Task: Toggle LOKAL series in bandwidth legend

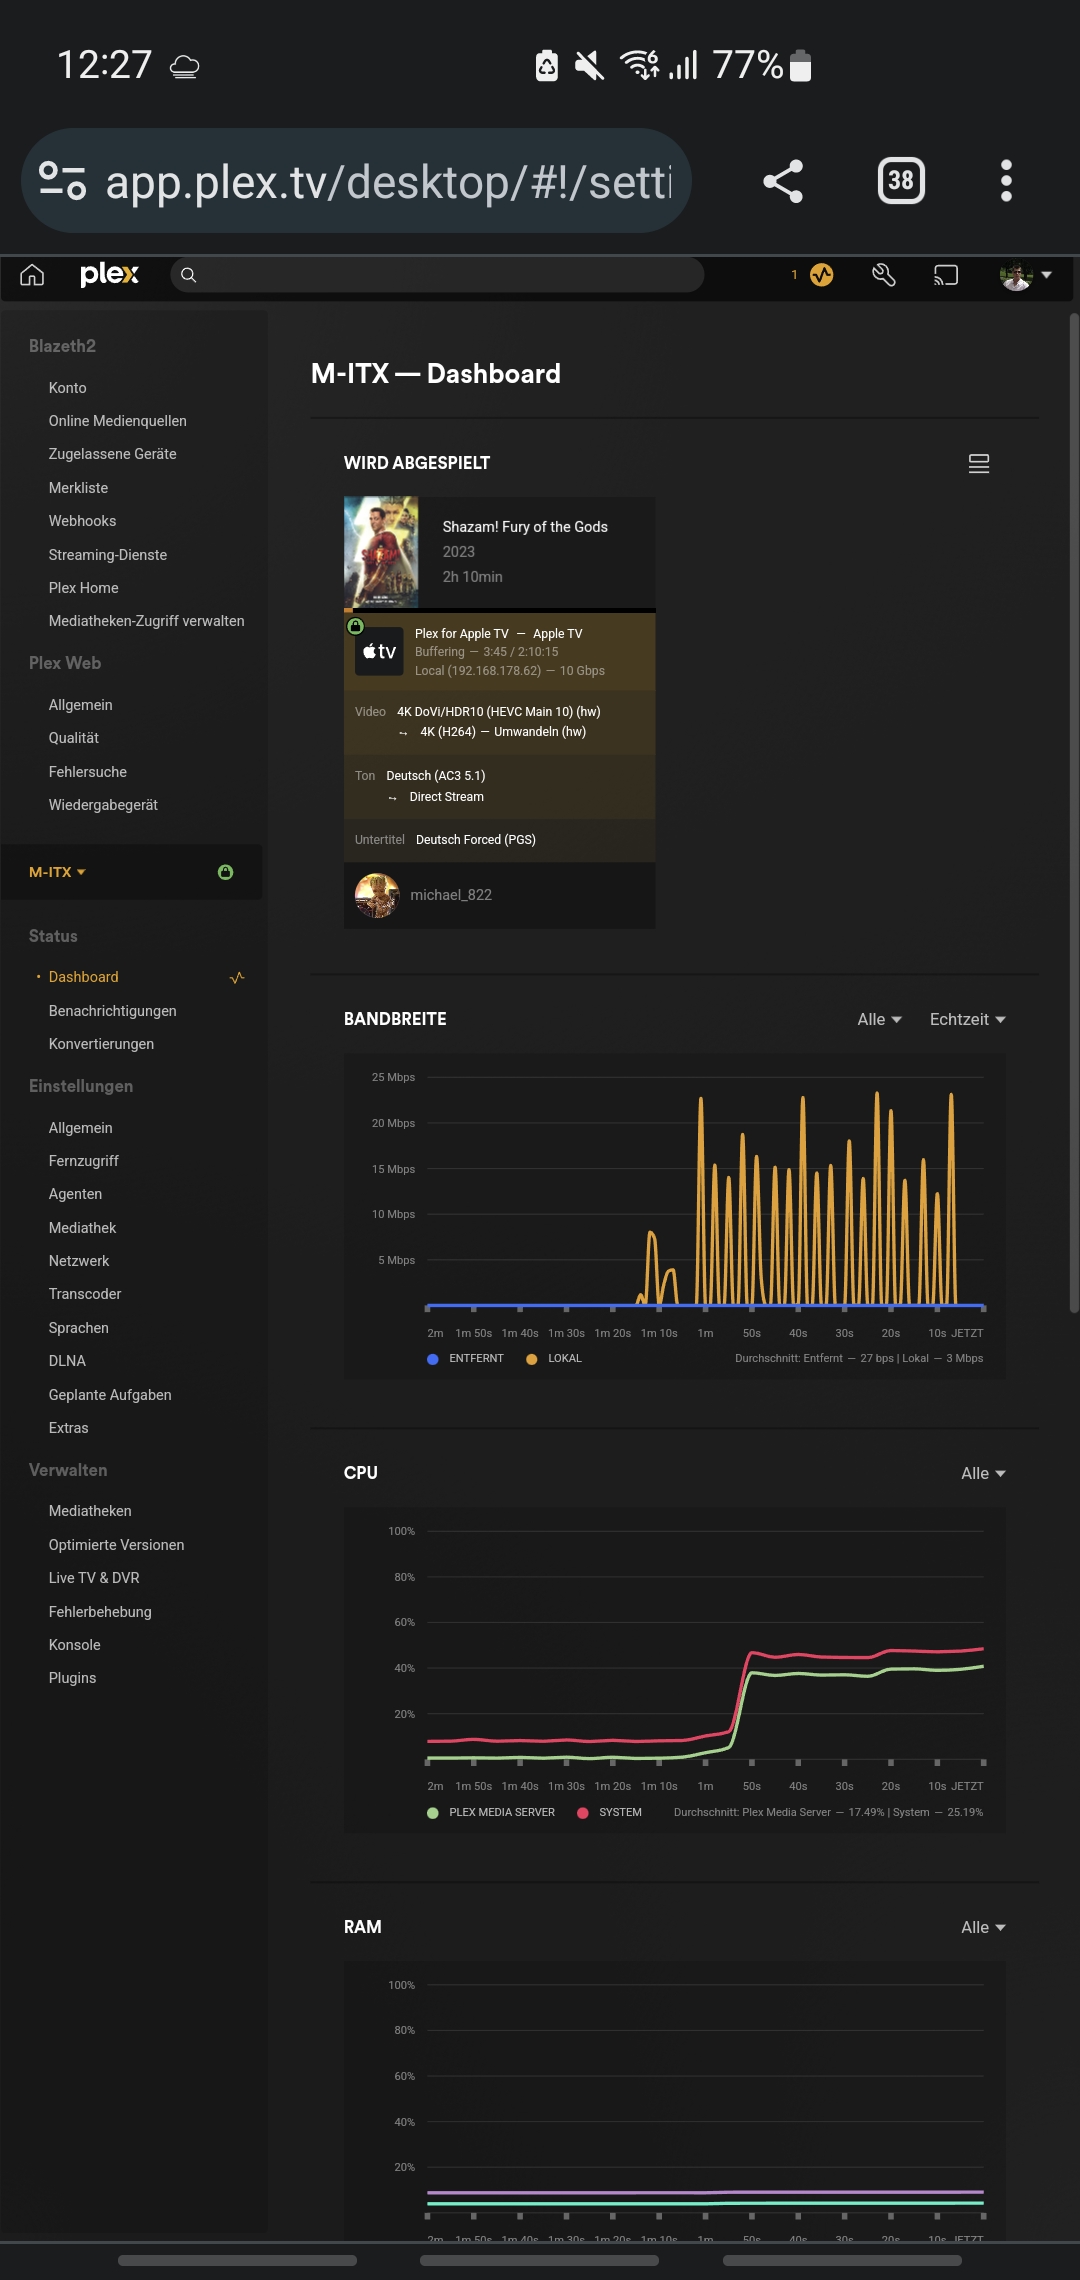Action: (554, 1358)
